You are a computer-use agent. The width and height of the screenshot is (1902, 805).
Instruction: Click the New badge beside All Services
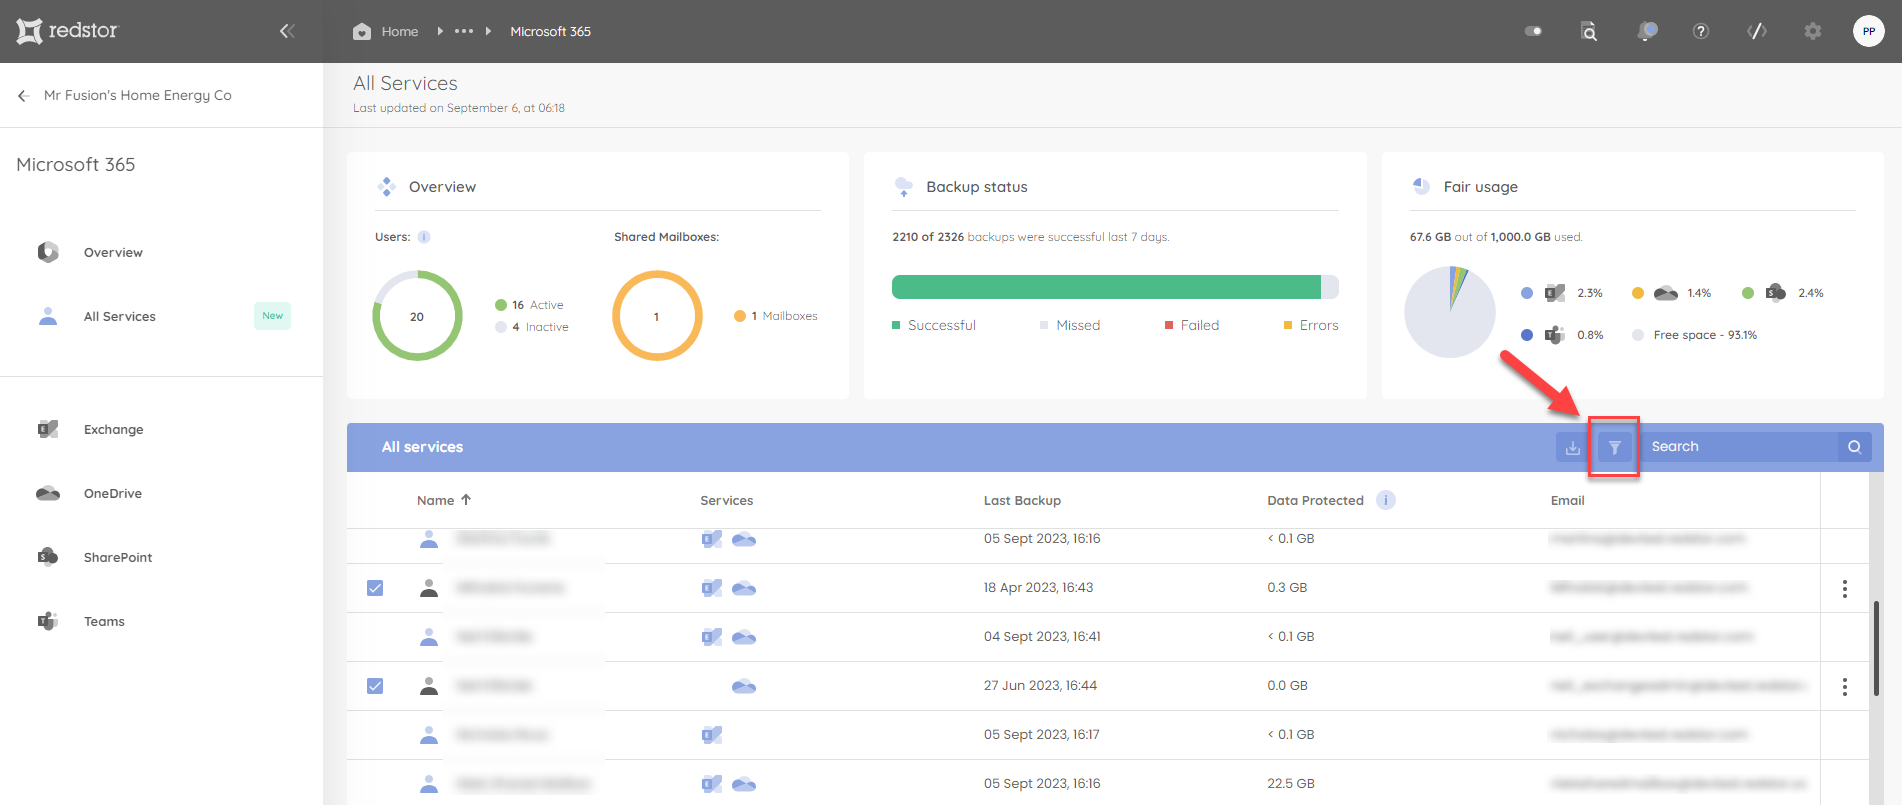(272, 316)
